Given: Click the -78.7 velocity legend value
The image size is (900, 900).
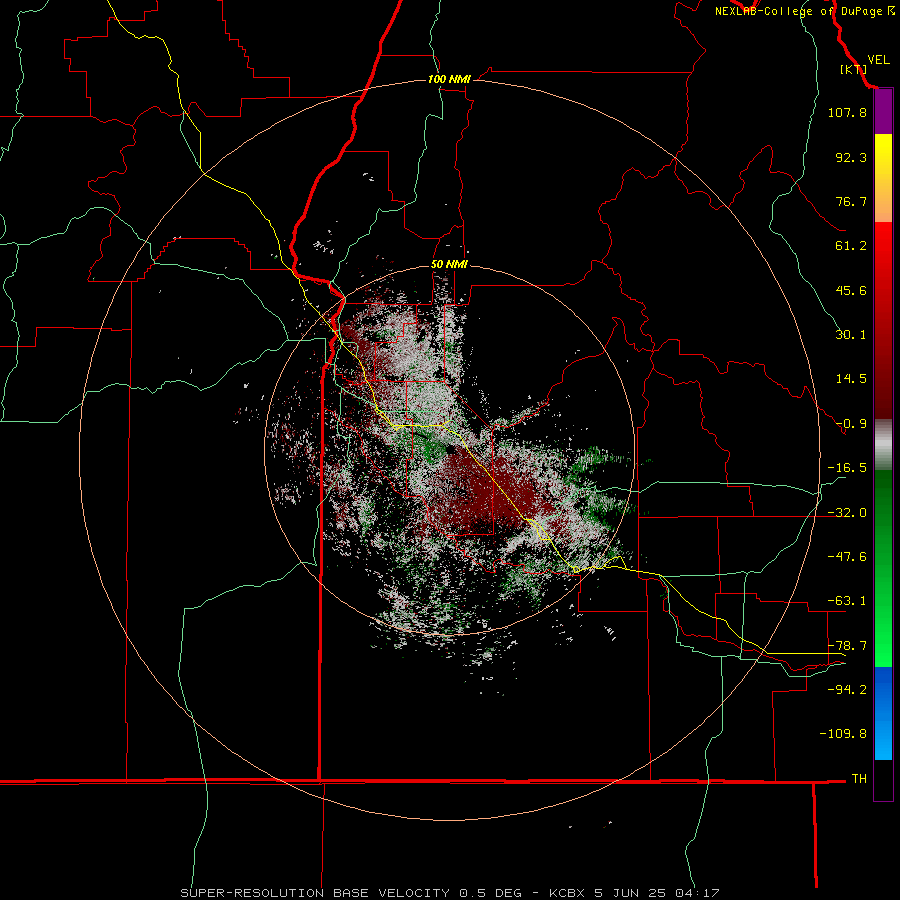Looking at the screenshot, I should pos(847,646).
